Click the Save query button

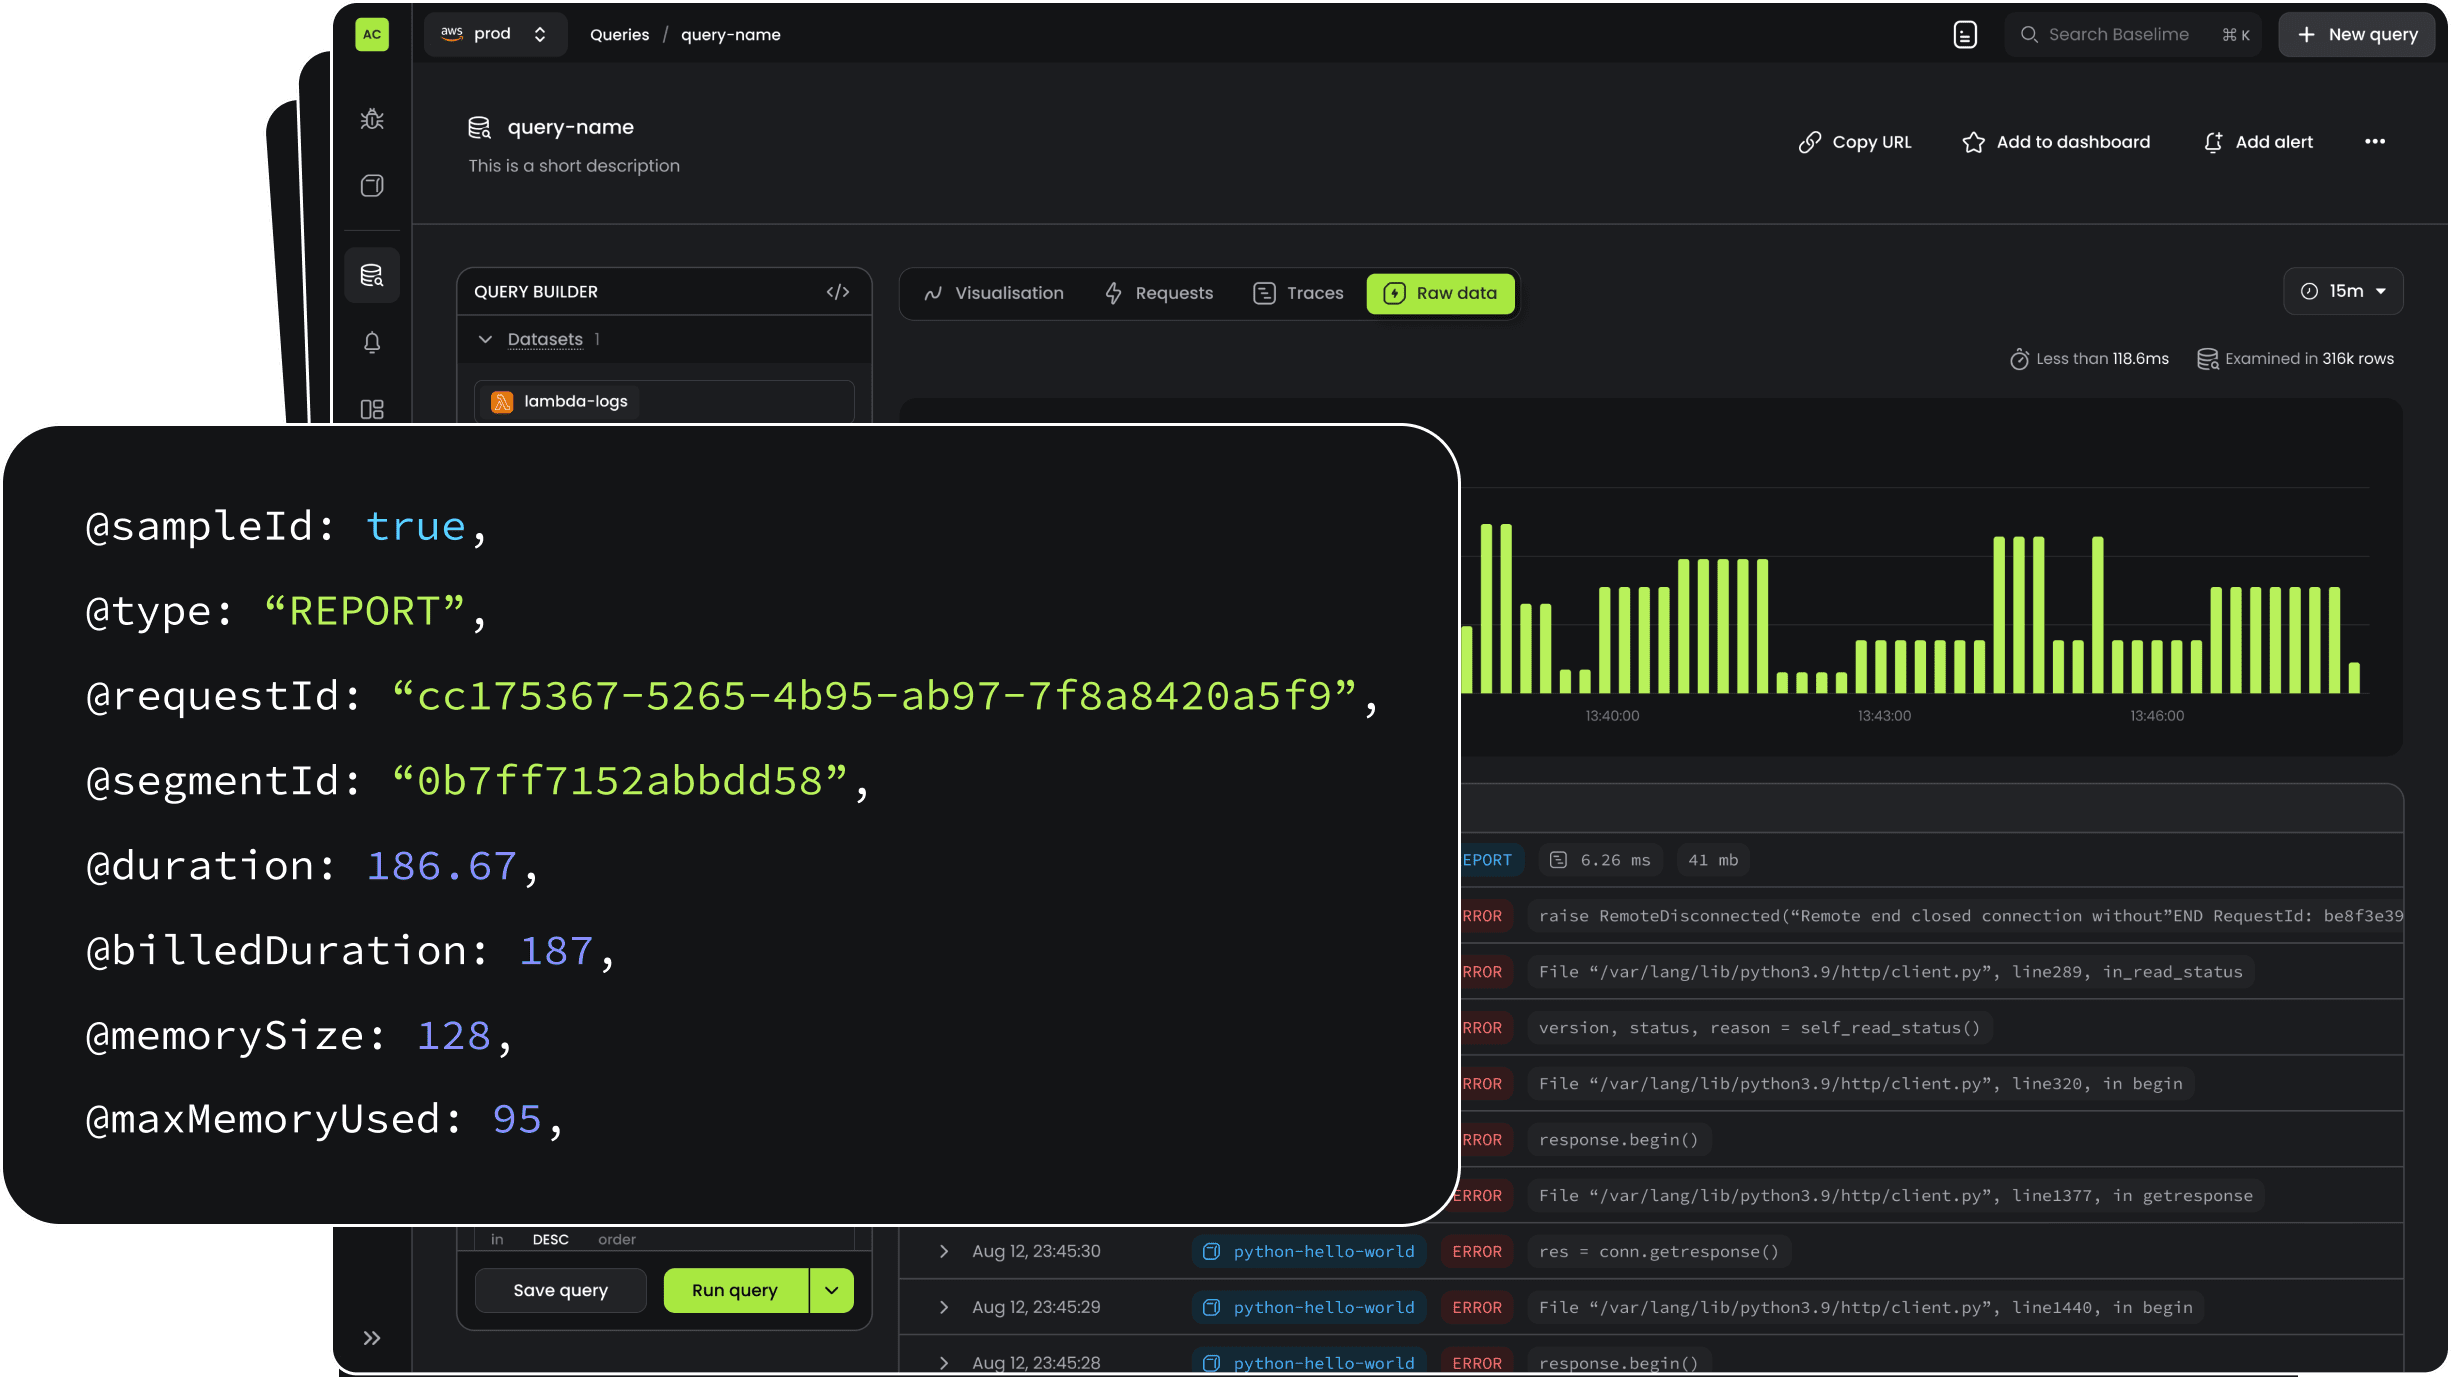pyautogui.click(x=560, y=1290)
